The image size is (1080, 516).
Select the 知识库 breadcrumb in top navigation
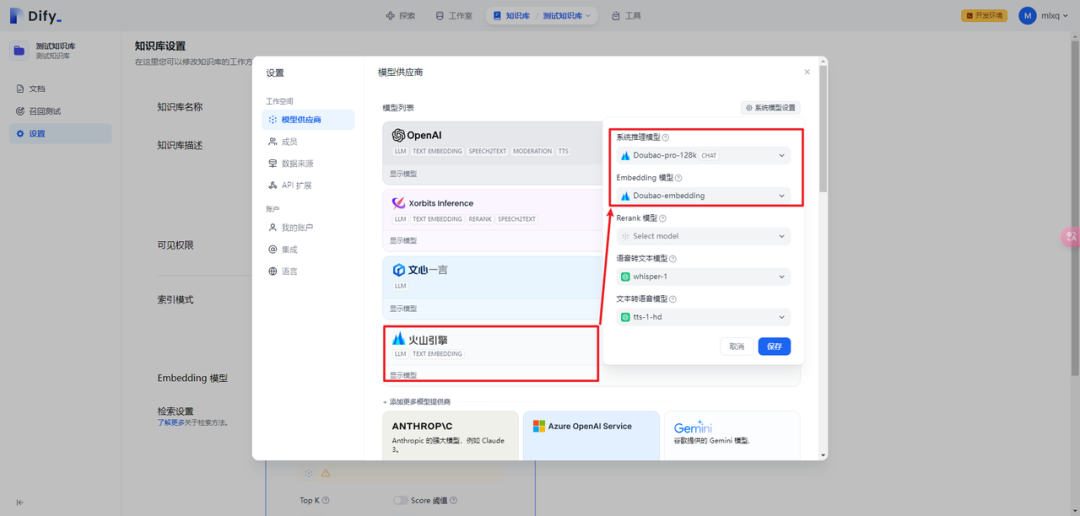click(511, 15)
